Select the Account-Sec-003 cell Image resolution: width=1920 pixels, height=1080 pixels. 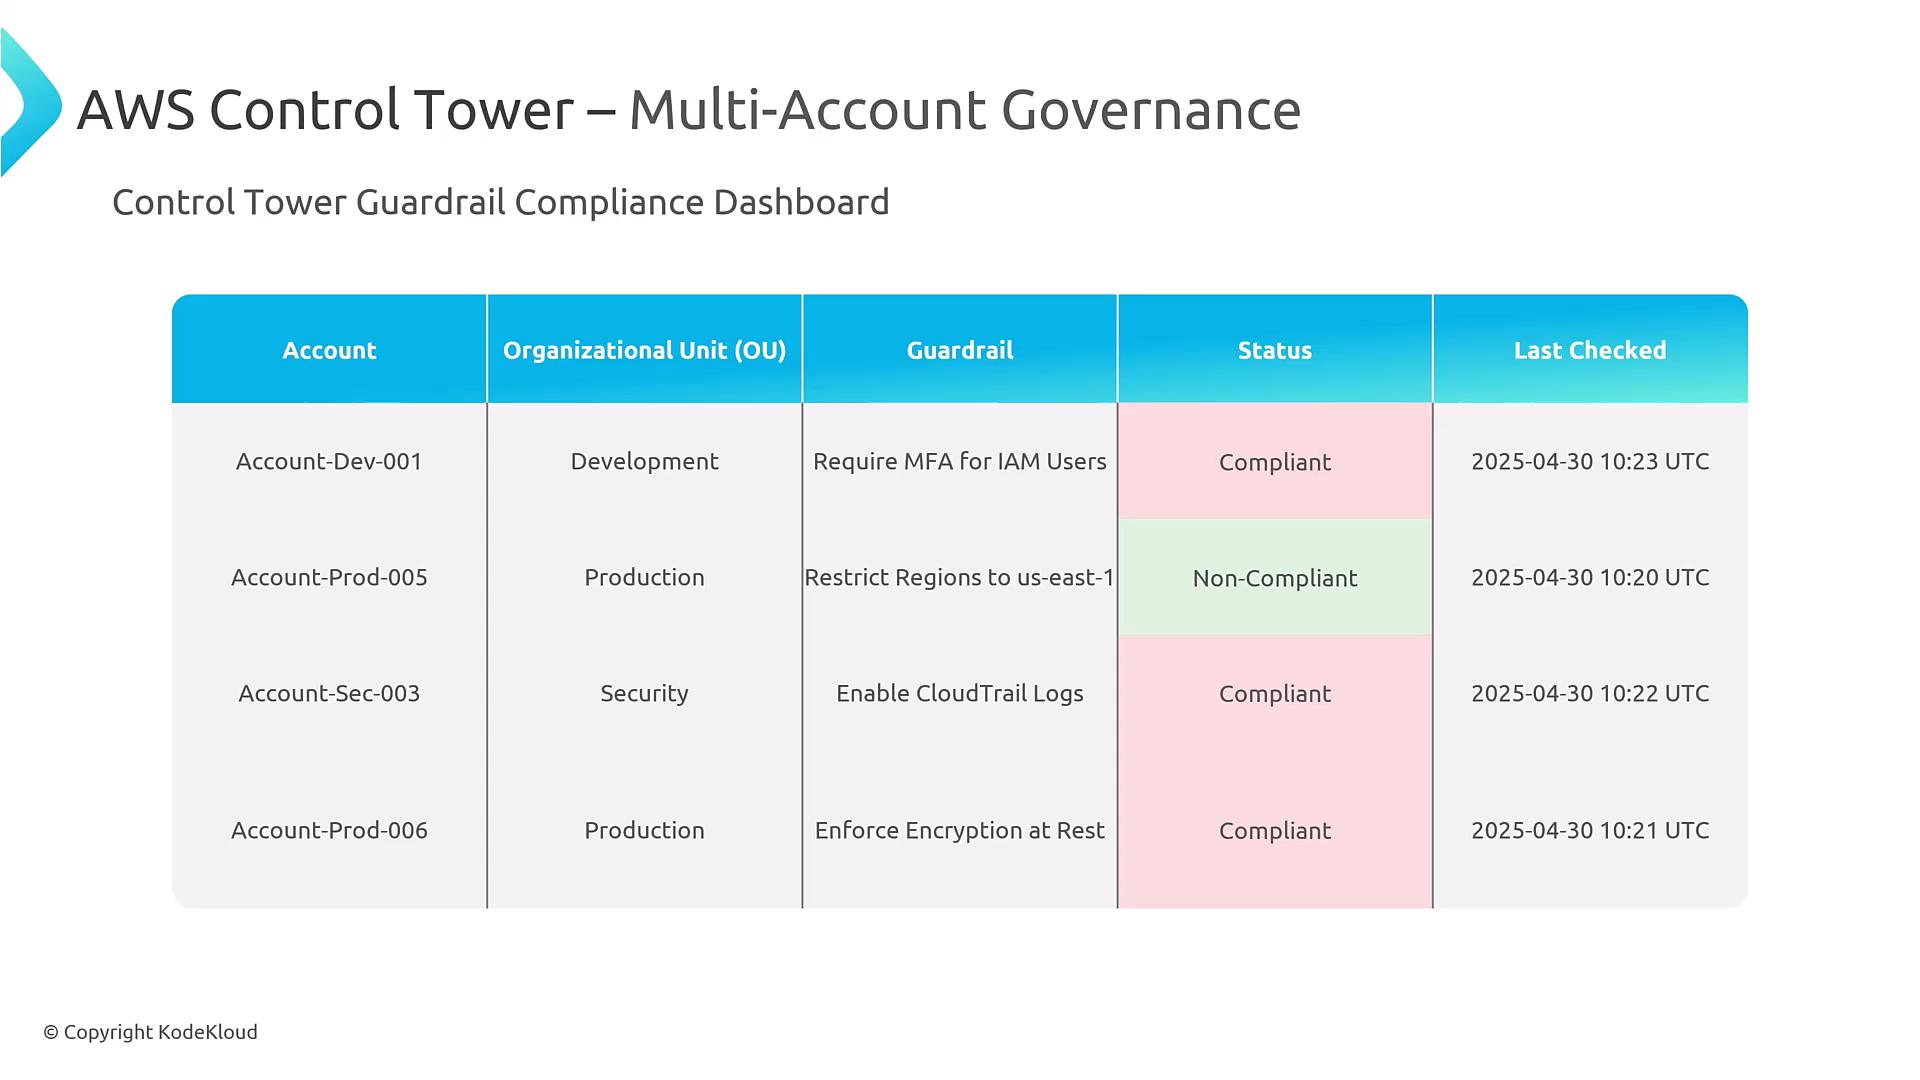pyautogui.click(x=329, y=693)
